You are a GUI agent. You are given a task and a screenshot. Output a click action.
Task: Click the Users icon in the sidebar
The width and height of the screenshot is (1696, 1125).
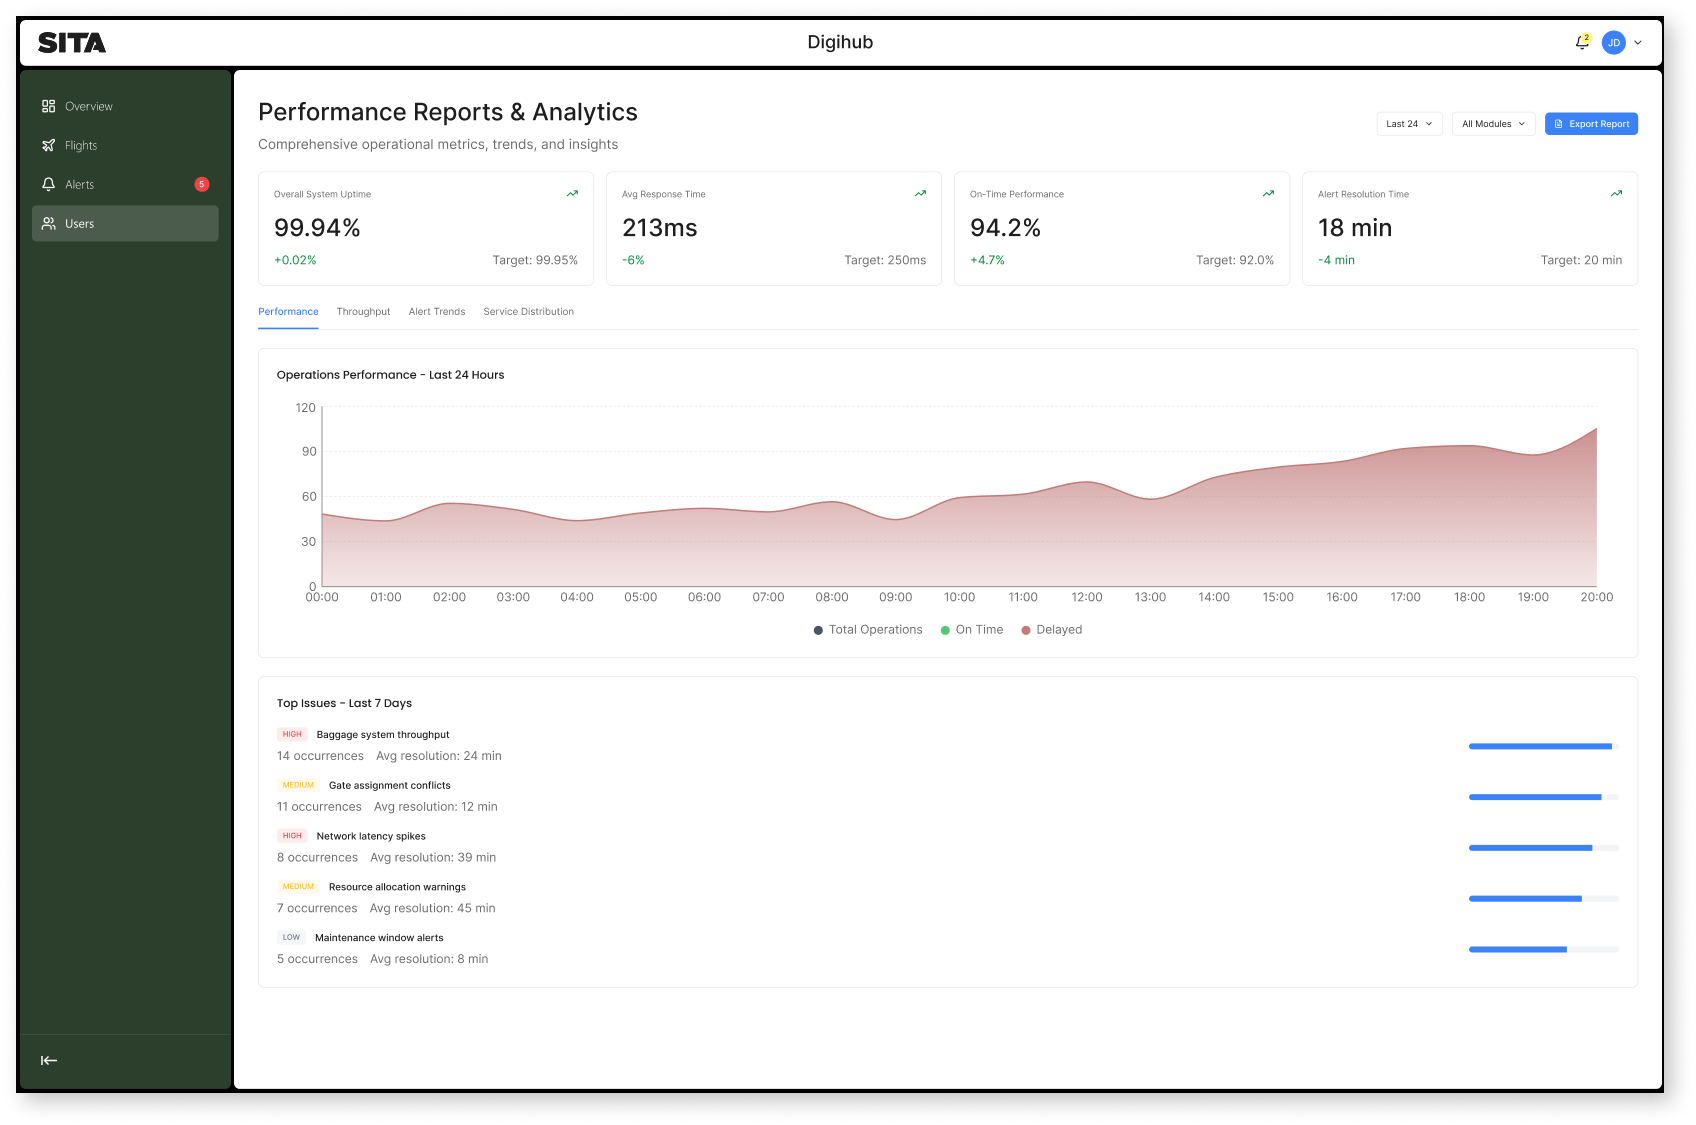click(48, 223)
